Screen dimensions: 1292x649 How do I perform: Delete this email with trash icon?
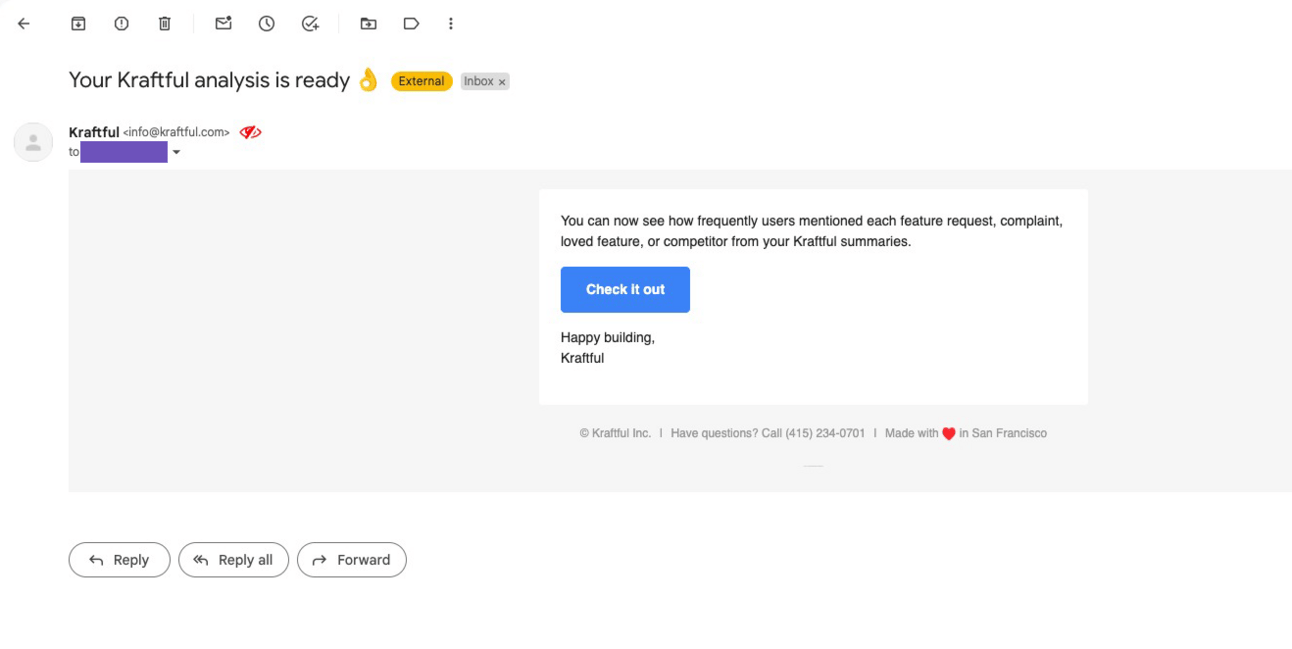coord(165,24)
